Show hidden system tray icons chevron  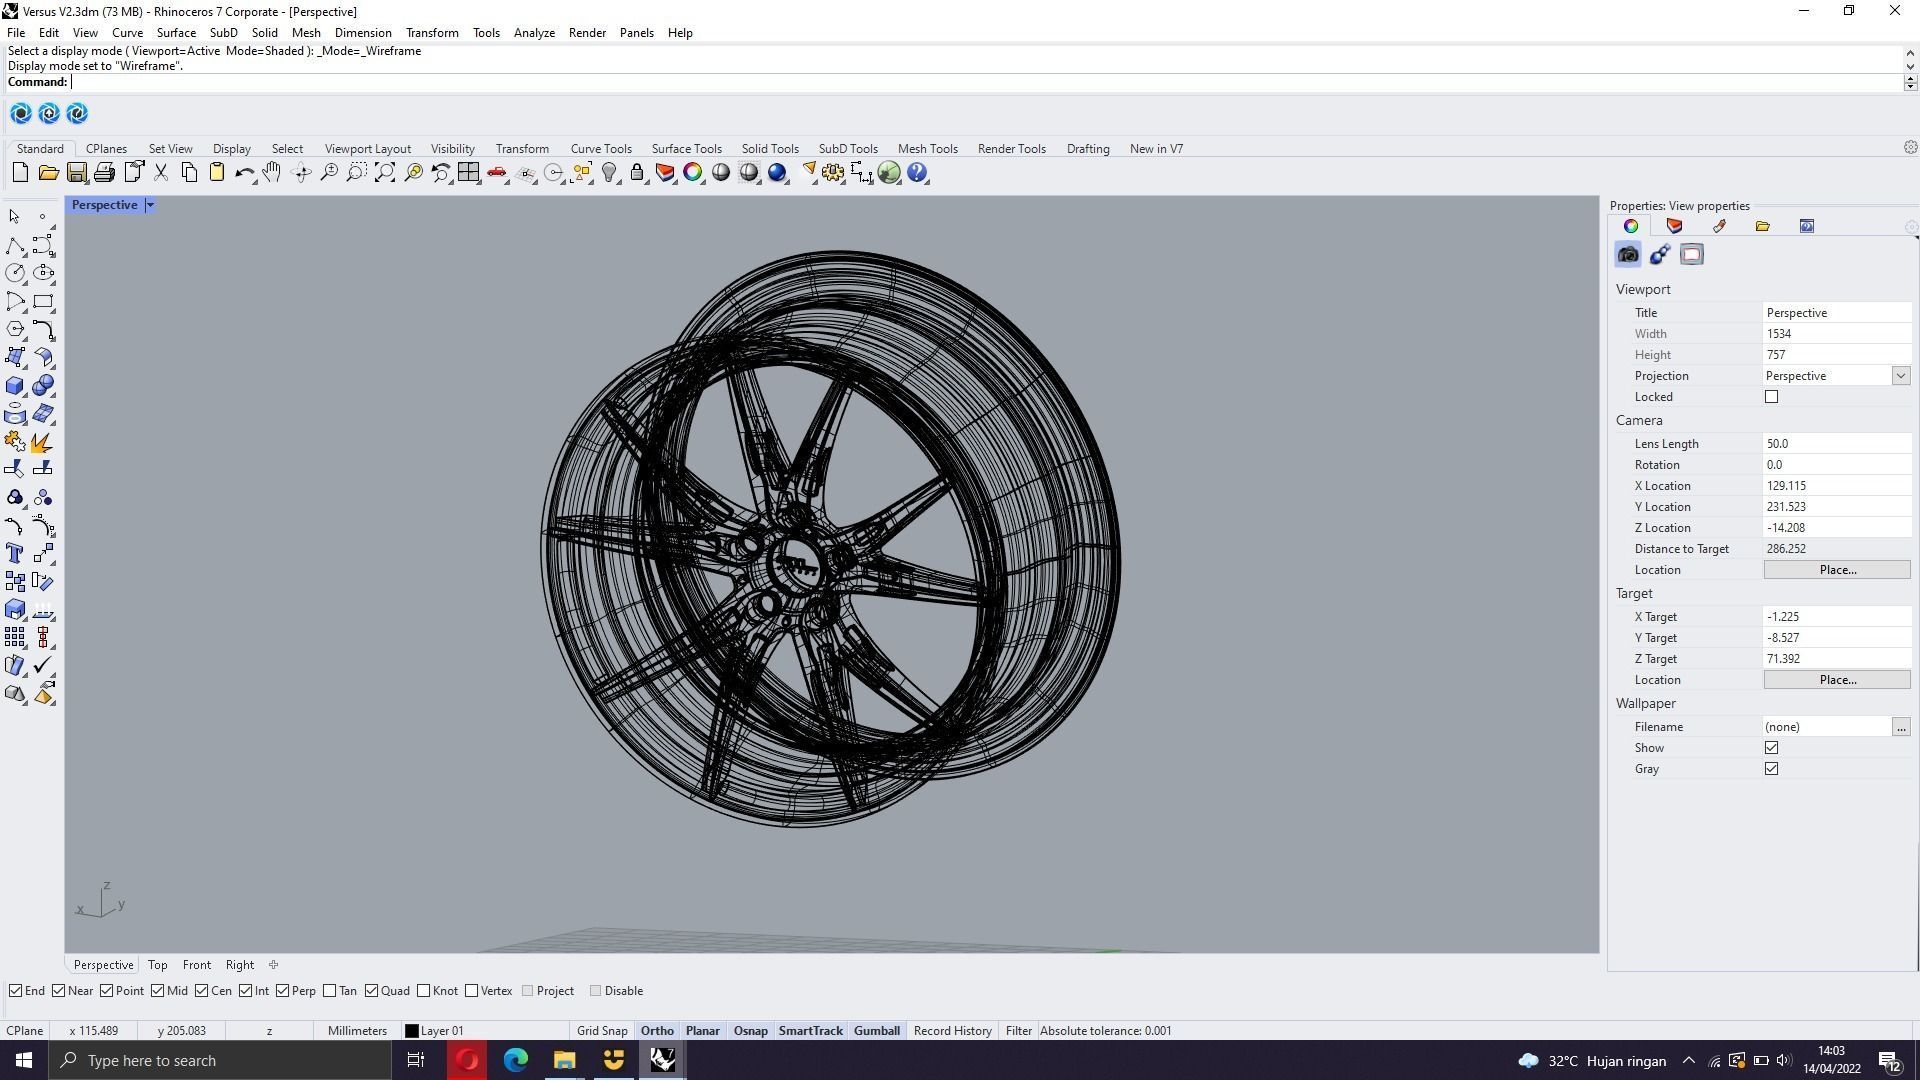(x=1689, y=1061)
